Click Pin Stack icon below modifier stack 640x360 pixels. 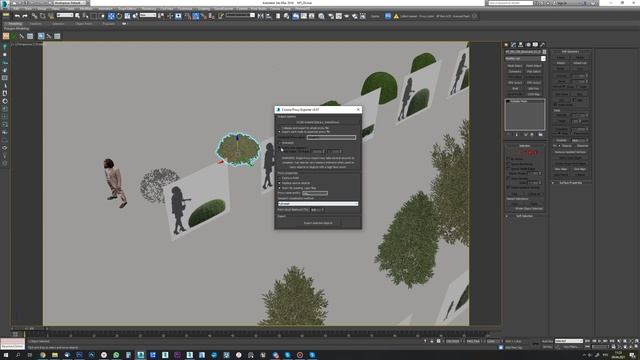509,134
